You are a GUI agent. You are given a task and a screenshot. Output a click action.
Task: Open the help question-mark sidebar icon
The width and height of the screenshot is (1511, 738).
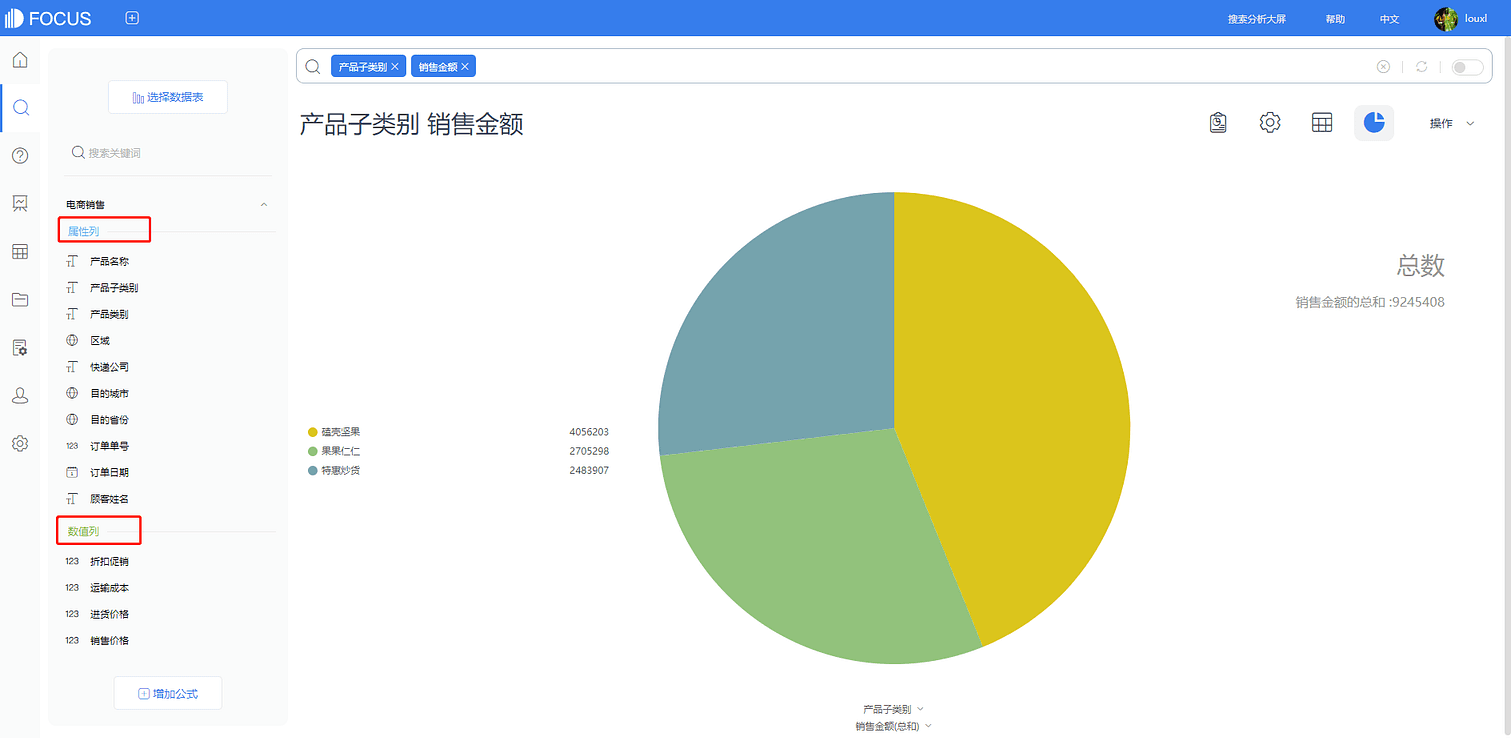[x=20, y=156]
